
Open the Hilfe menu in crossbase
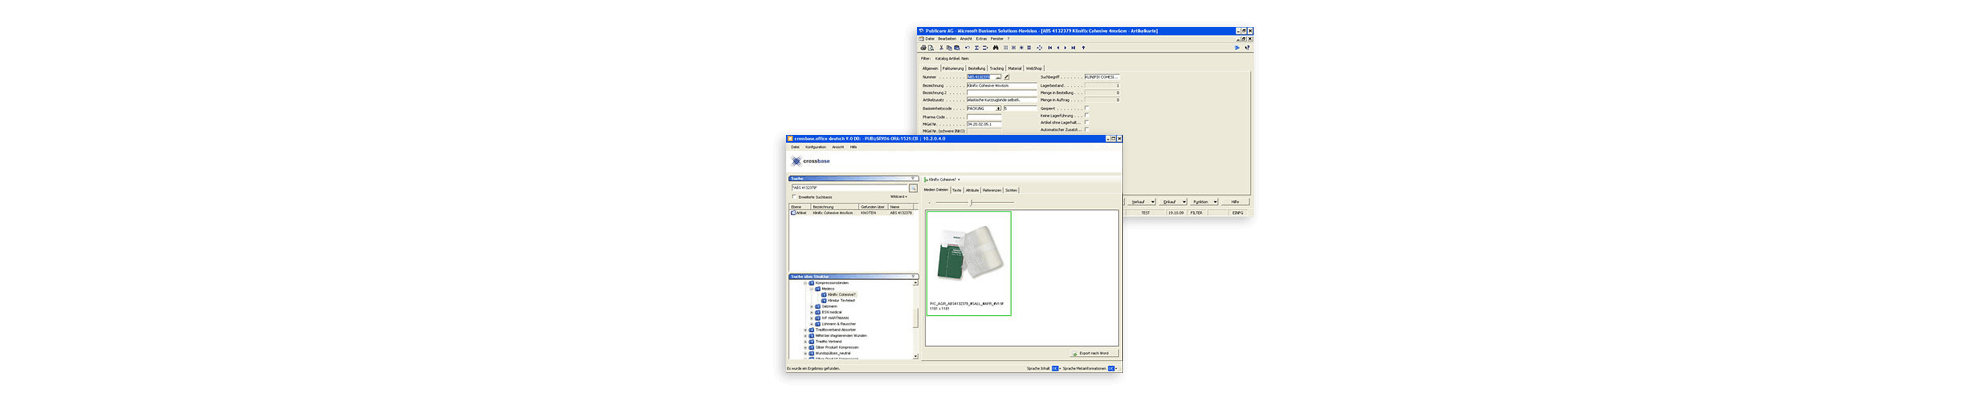pyautogui.click(x=853, y=147)
